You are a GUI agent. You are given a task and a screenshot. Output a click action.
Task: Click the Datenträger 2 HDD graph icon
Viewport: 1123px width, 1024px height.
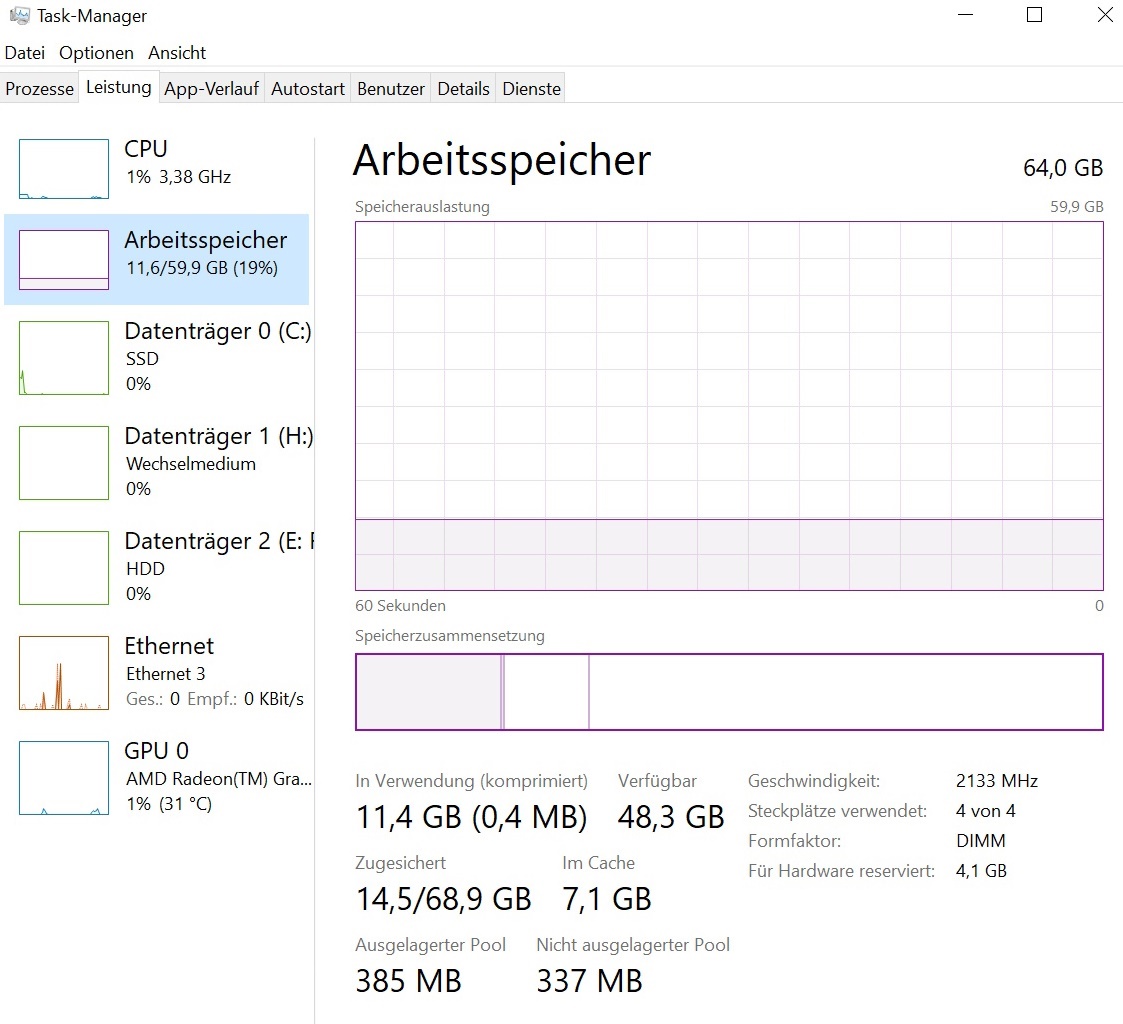[64, 568]
